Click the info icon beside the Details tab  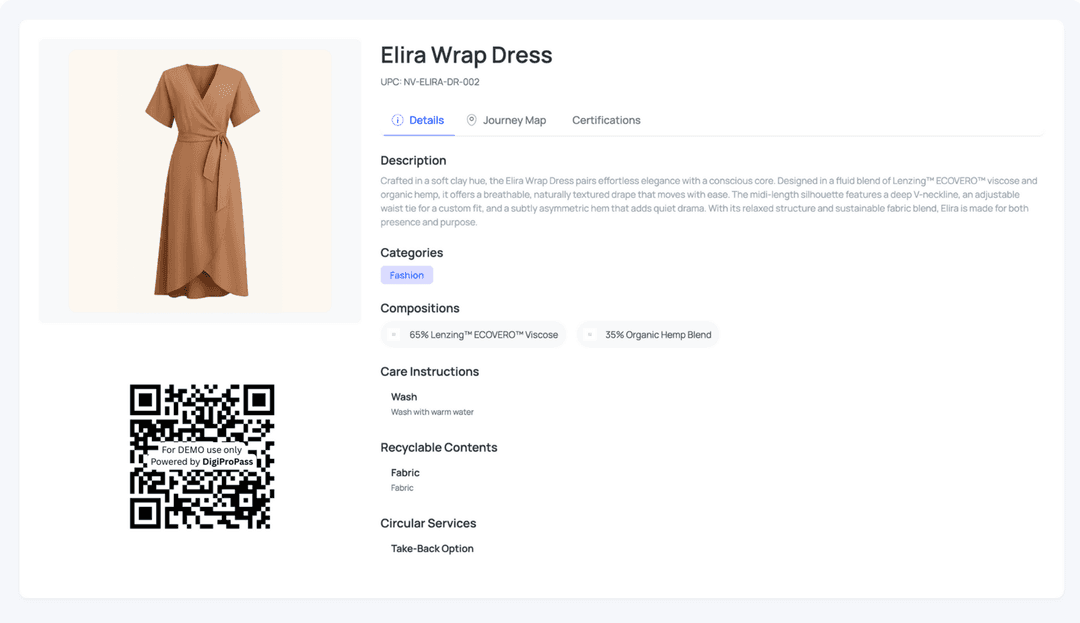point(399,120)
